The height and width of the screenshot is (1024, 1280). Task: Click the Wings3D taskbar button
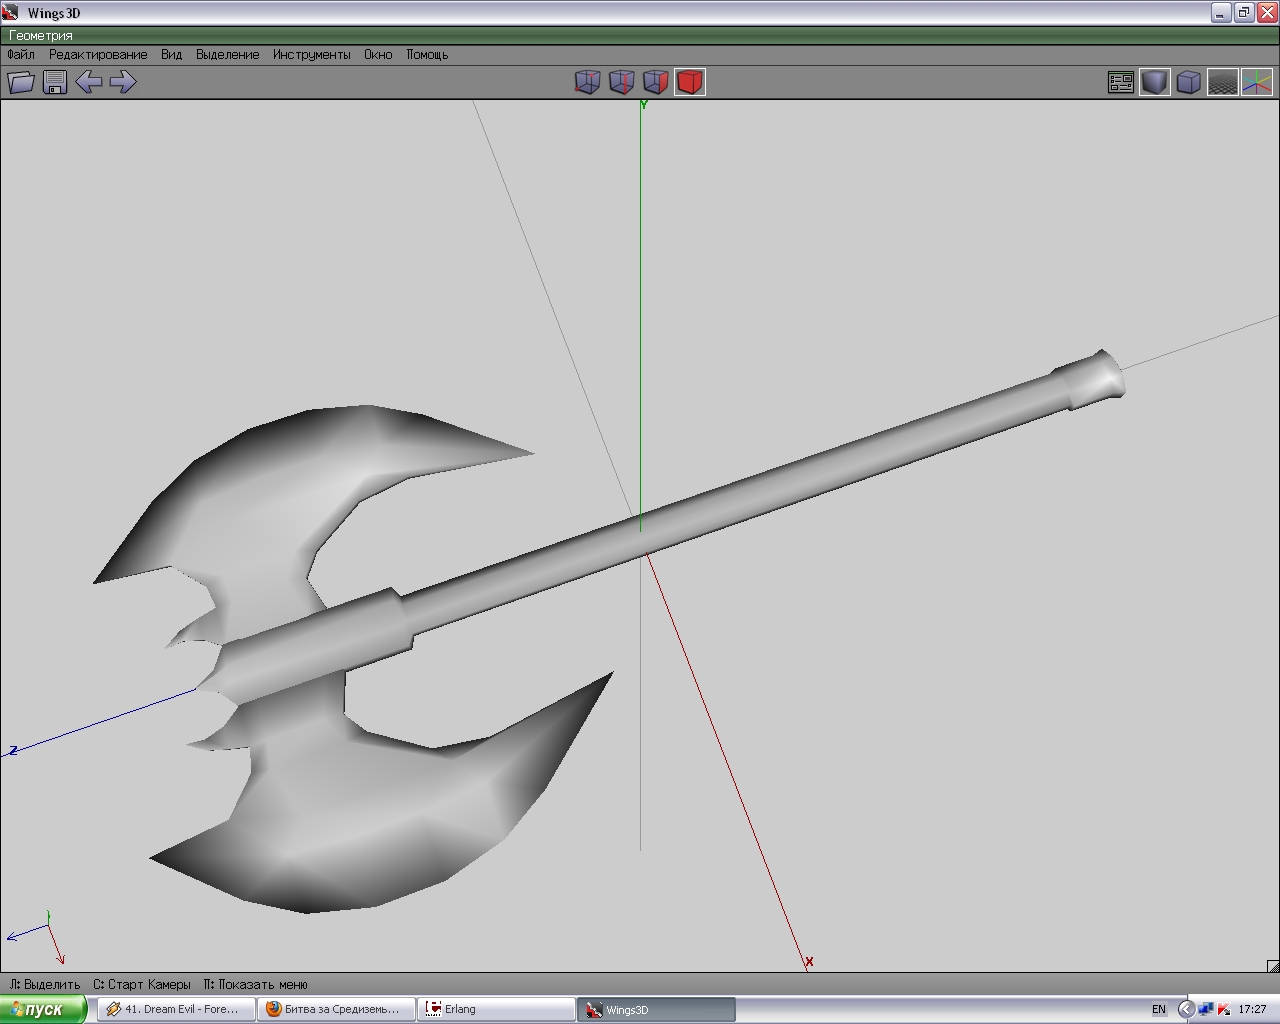pos(656,1009)
